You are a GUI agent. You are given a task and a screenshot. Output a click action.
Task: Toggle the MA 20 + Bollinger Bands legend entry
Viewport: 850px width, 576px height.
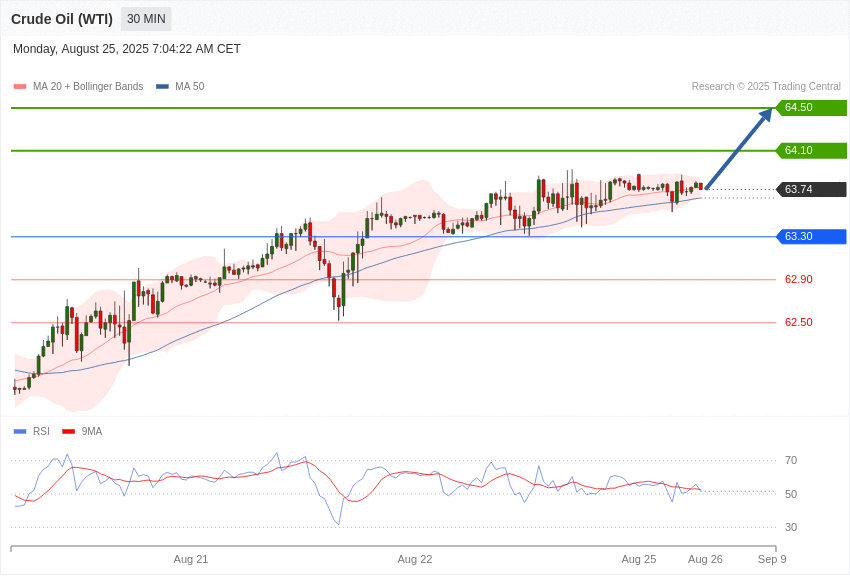79,87
